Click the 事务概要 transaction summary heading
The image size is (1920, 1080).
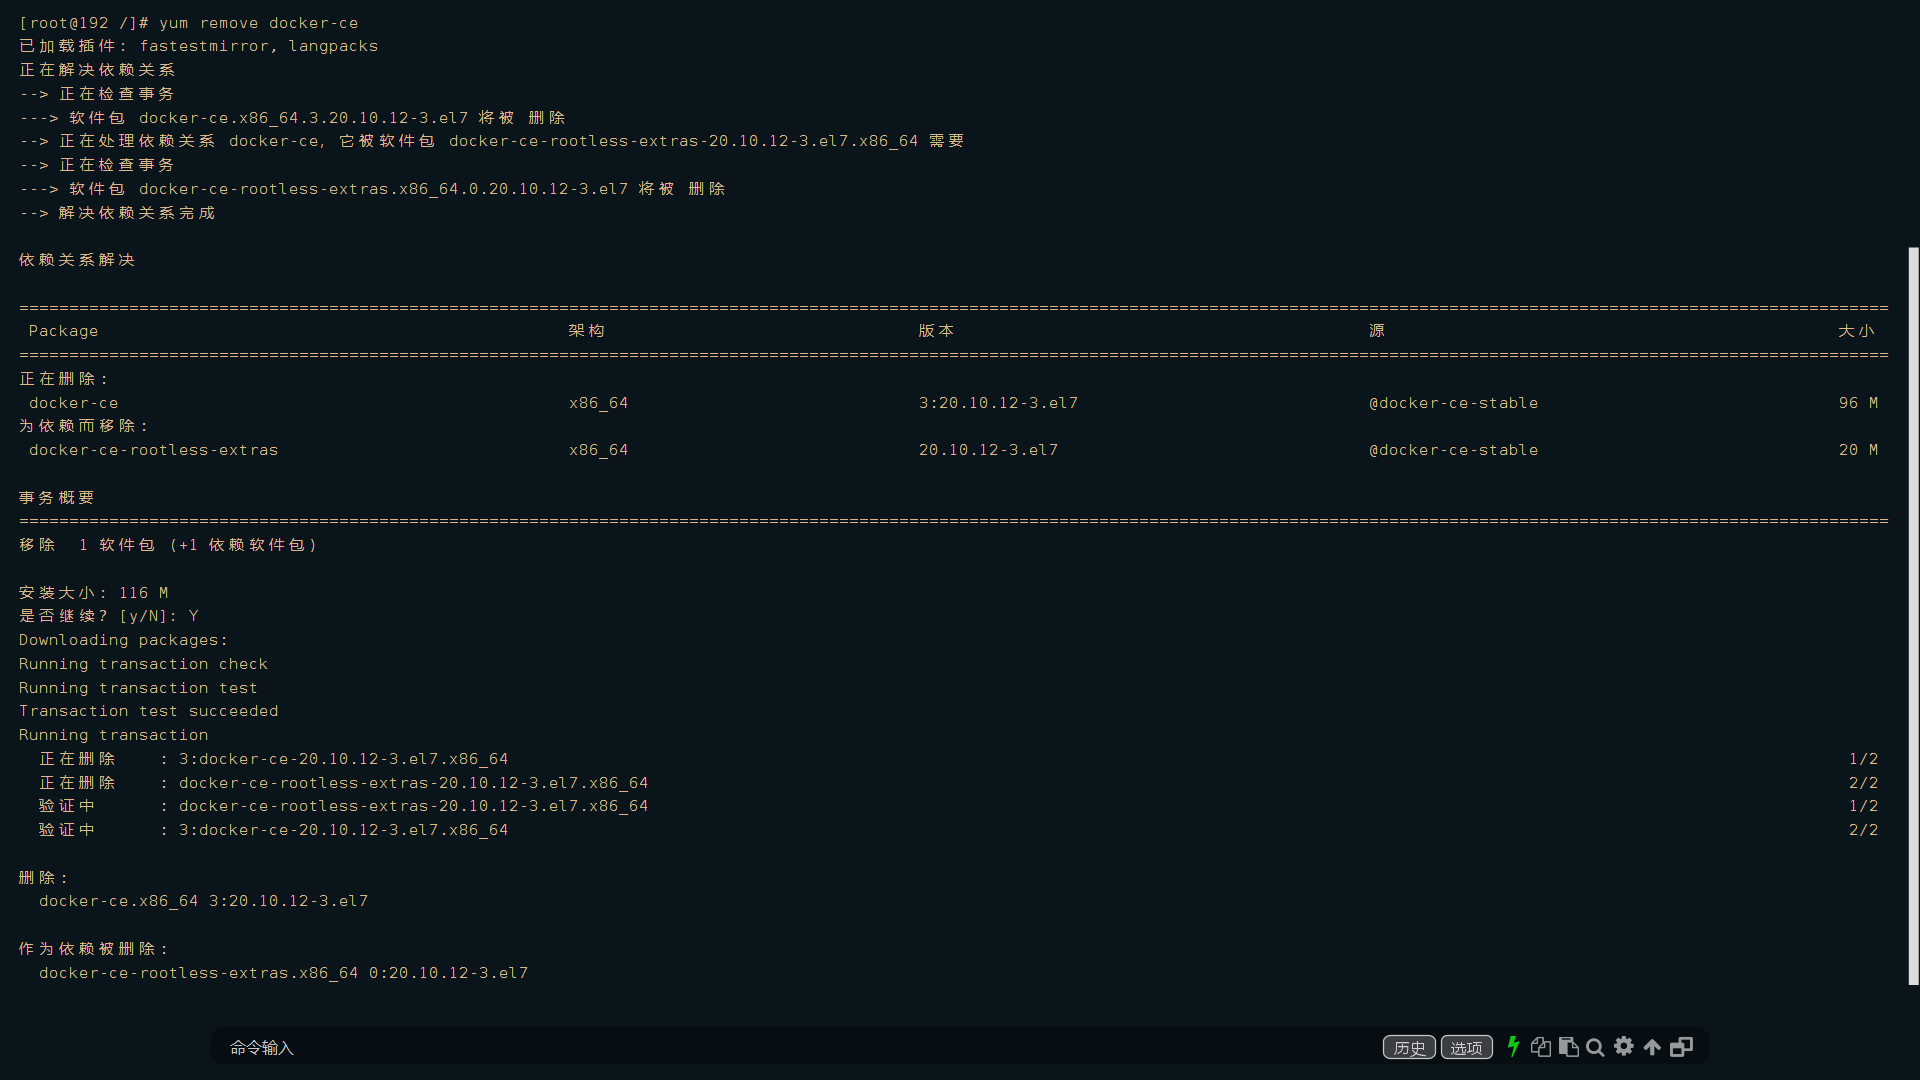[x=57, y=498]
